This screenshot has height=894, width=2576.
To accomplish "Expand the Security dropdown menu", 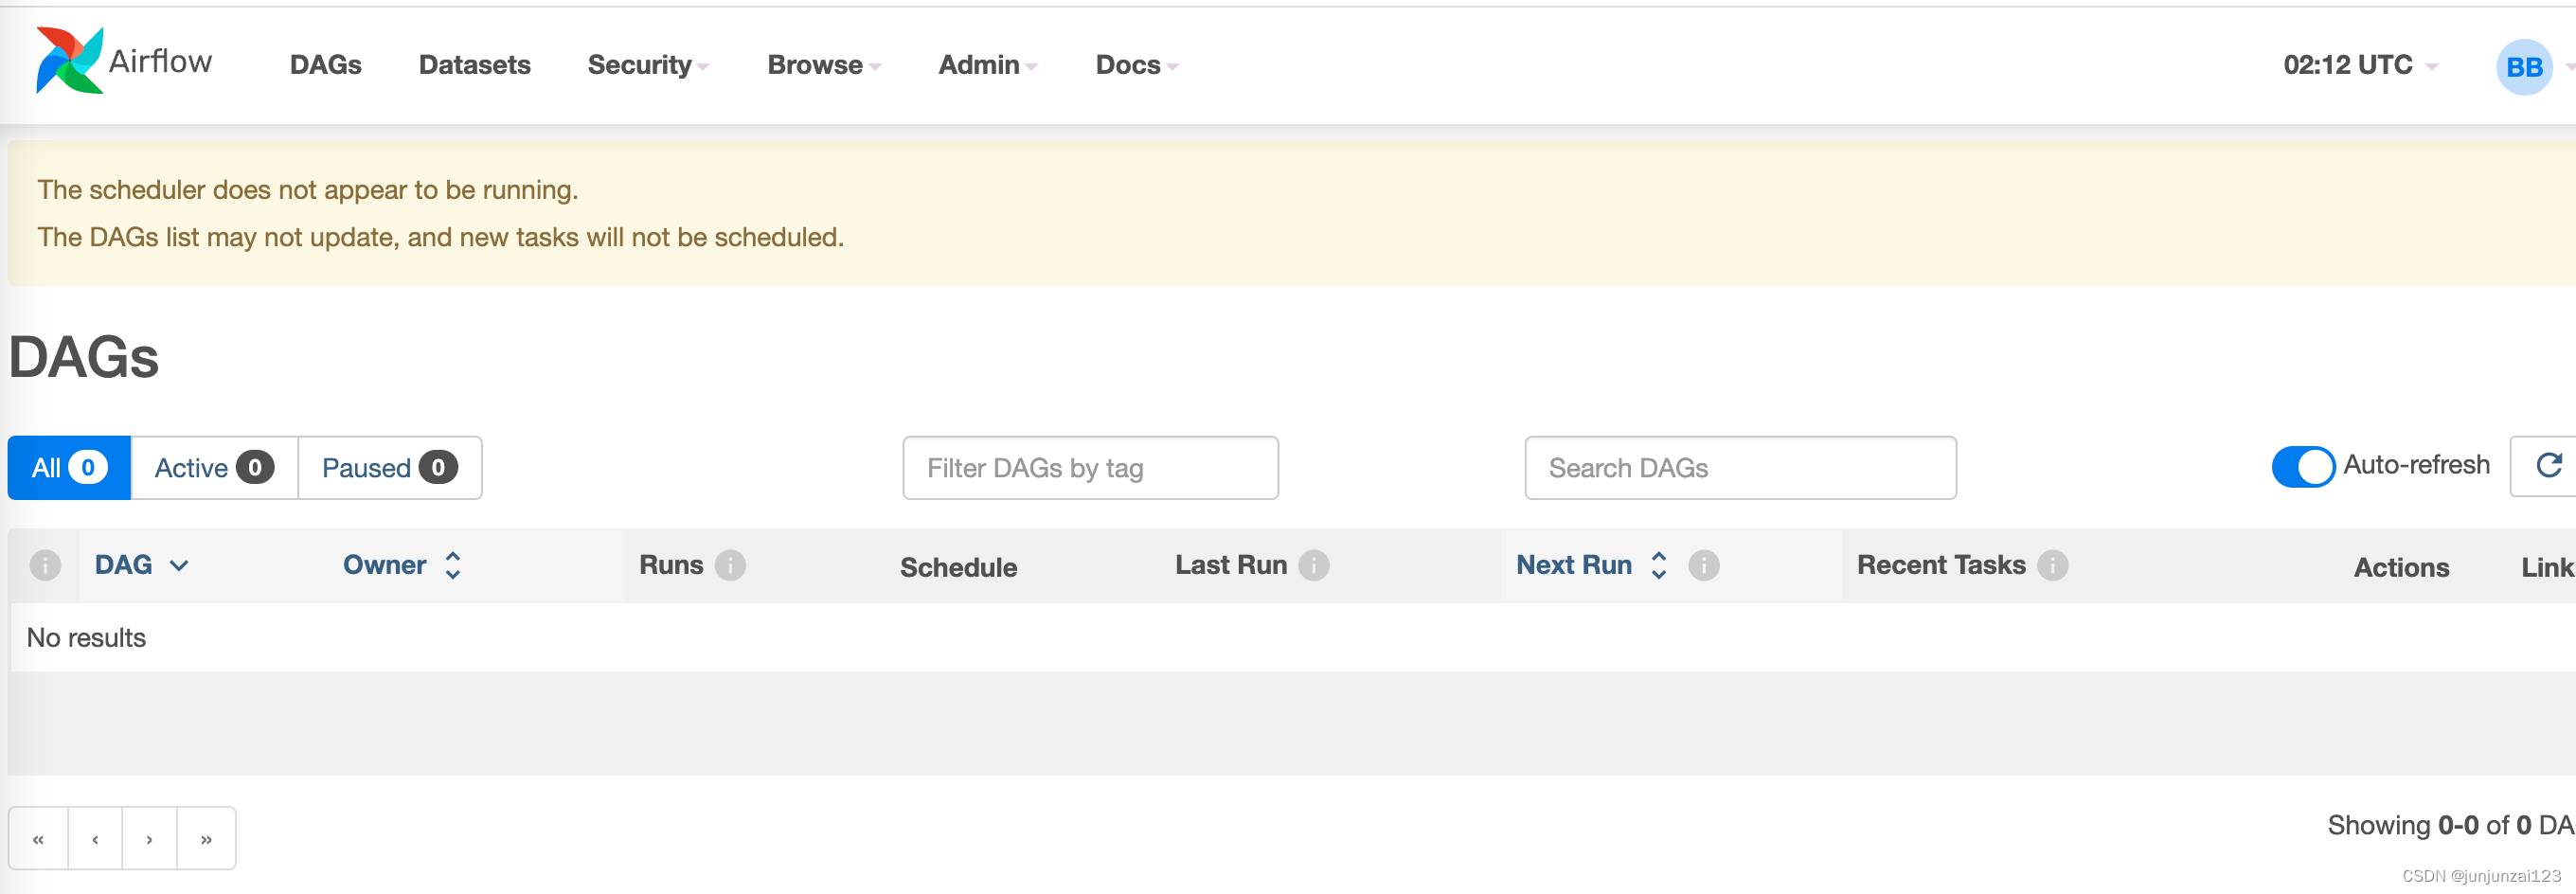I will [x=647, y=65].
